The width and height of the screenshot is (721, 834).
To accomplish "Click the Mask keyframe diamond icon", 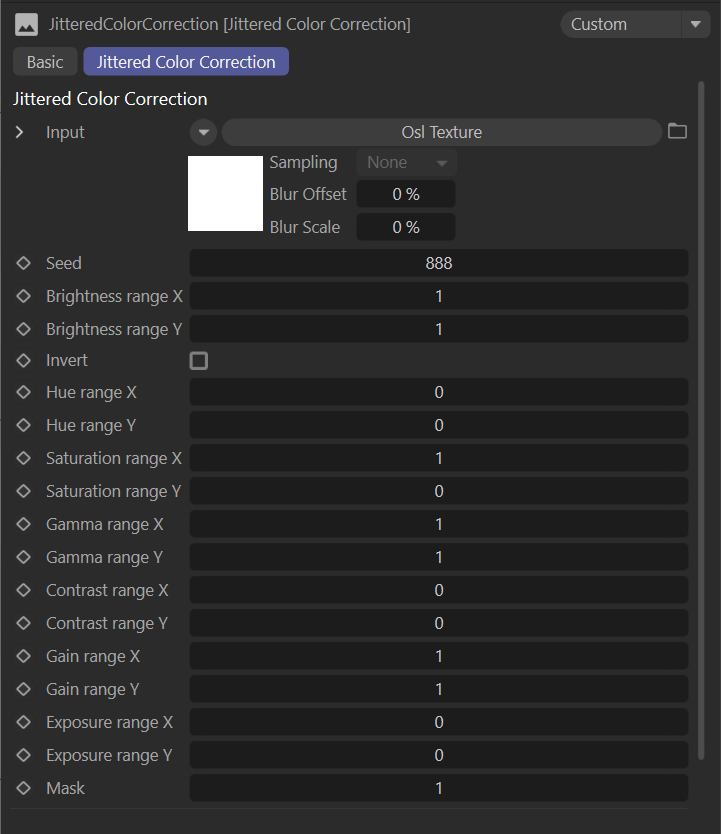I will 24,788.
